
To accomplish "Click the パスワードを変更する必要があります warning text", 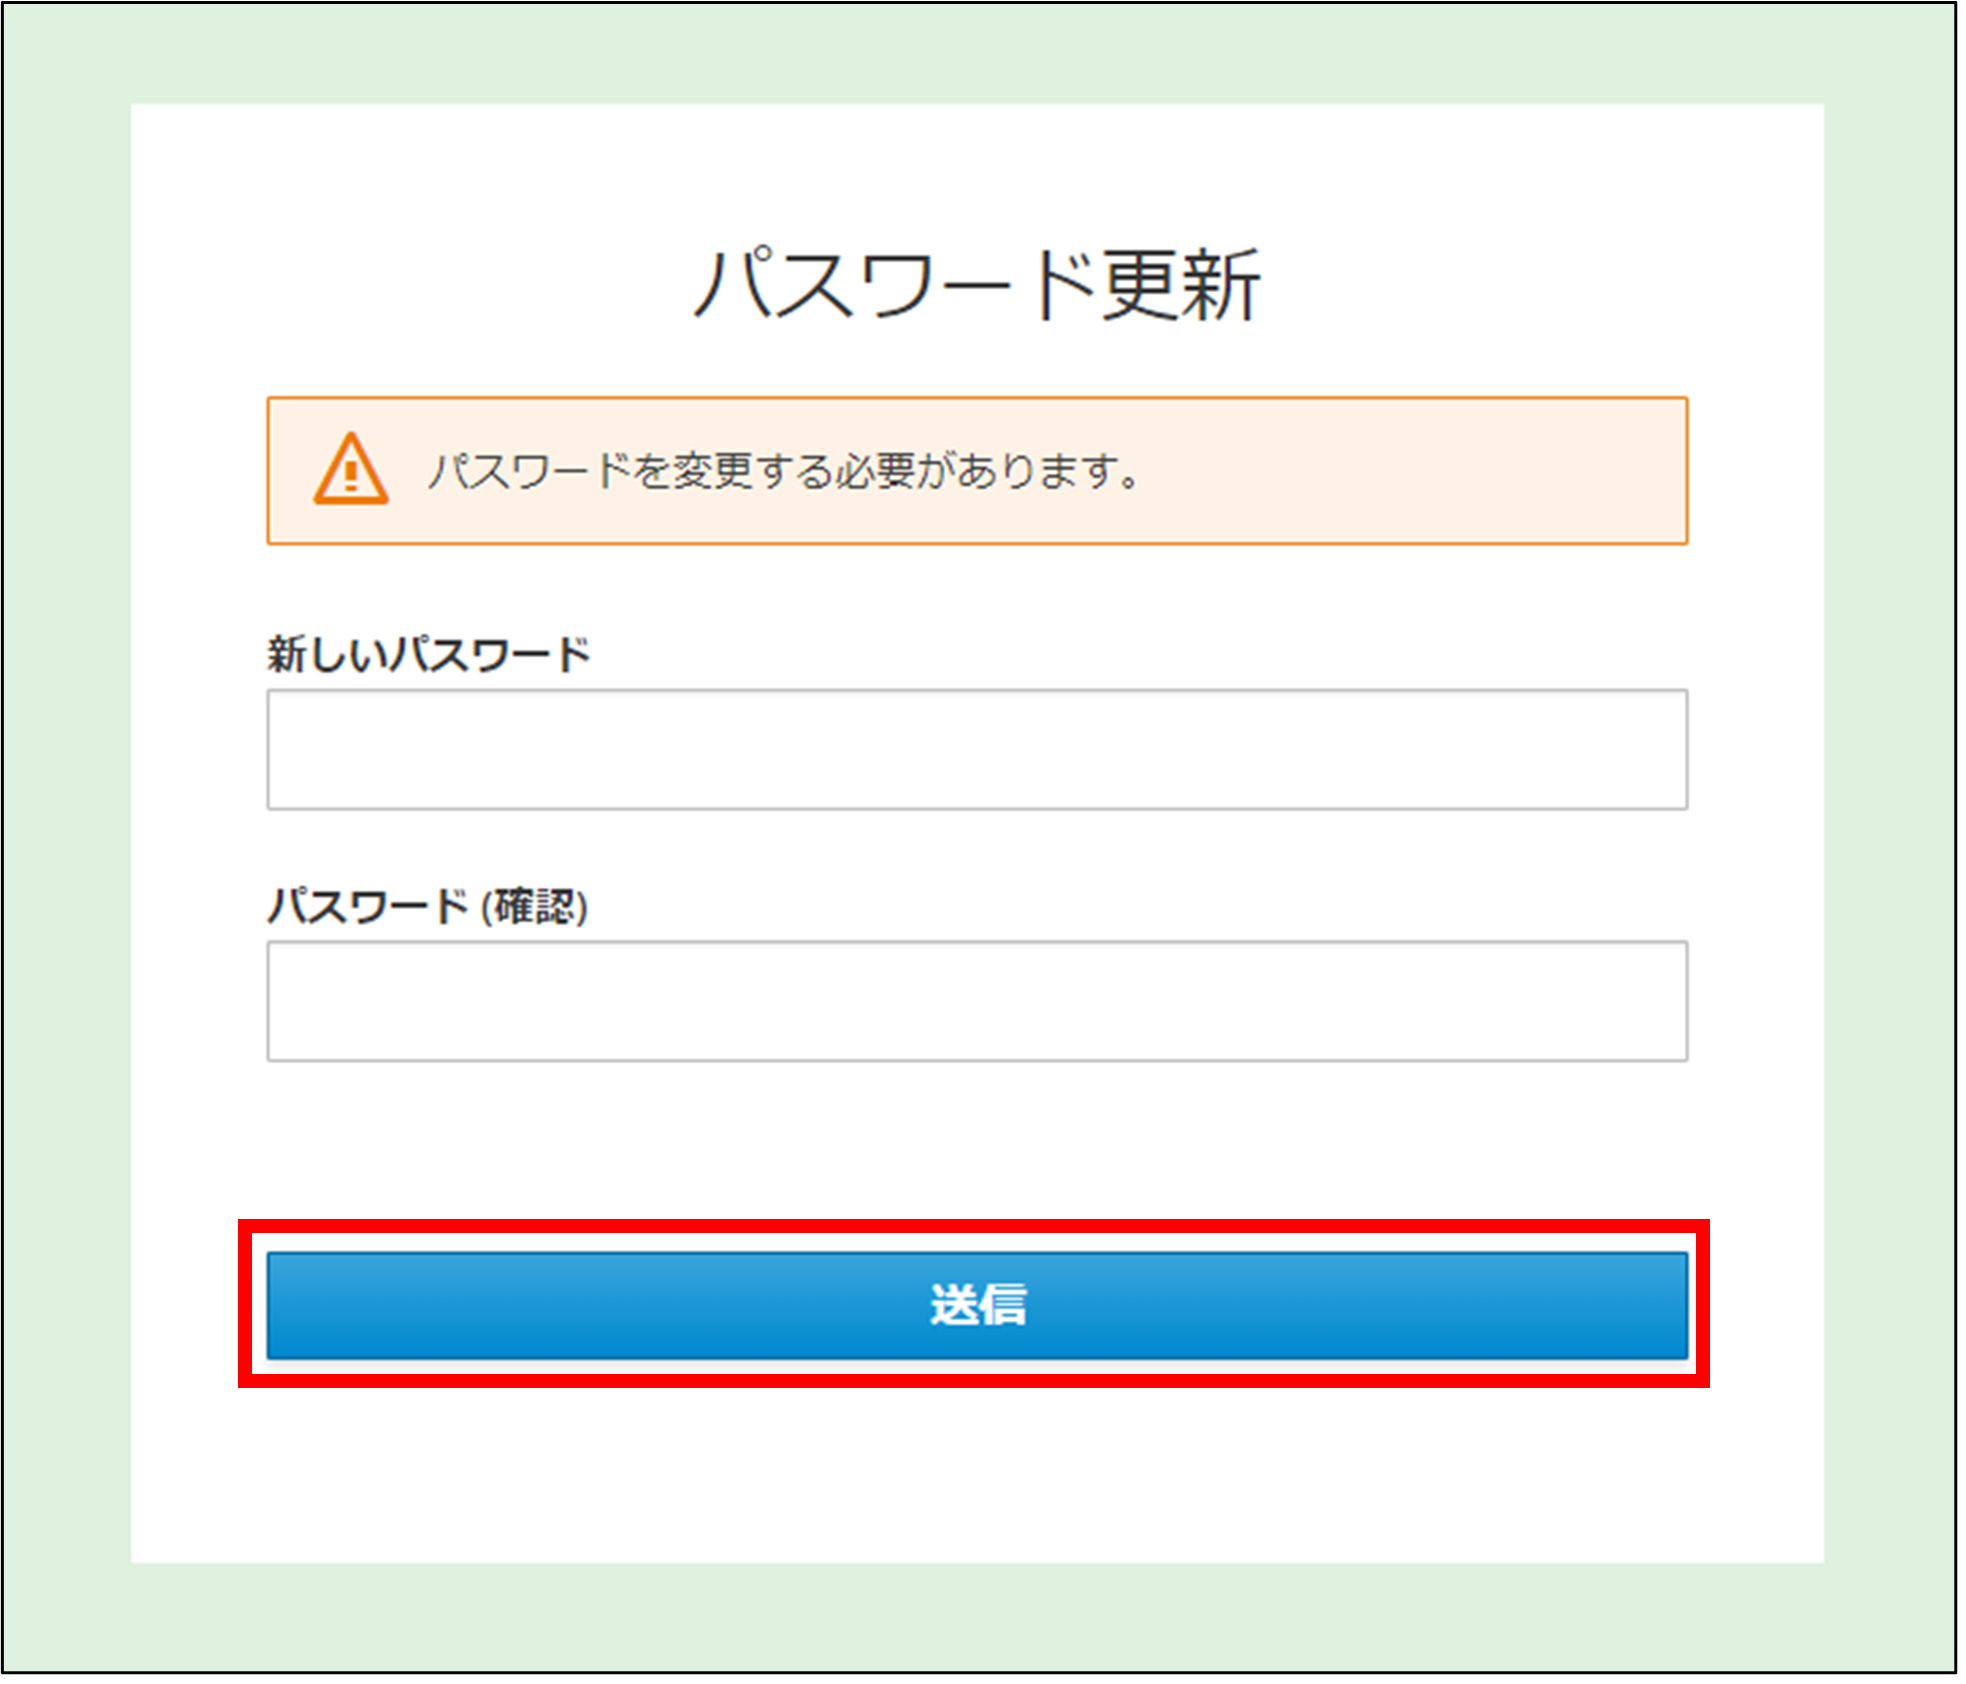I will [785, 470].
